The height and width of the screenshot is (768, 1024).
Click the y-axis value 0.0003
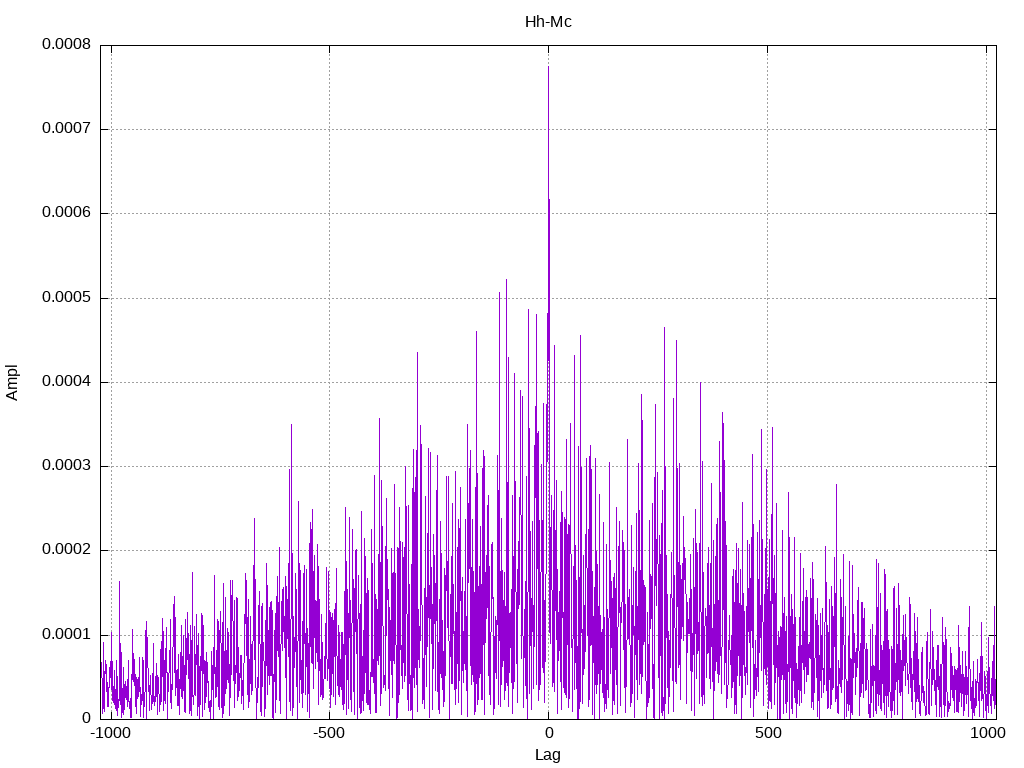(x=66, y=465)
